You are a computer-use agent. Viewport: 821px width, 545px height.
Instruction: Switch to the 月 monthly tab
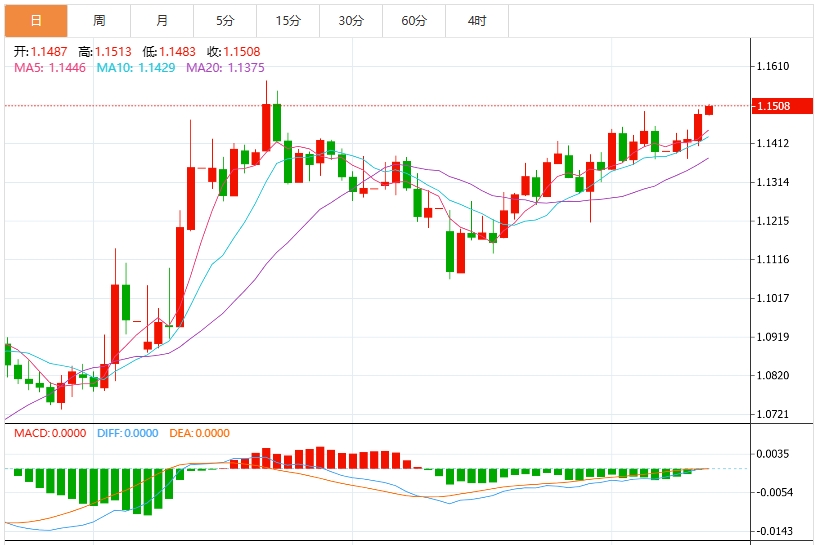pos(162,20)
